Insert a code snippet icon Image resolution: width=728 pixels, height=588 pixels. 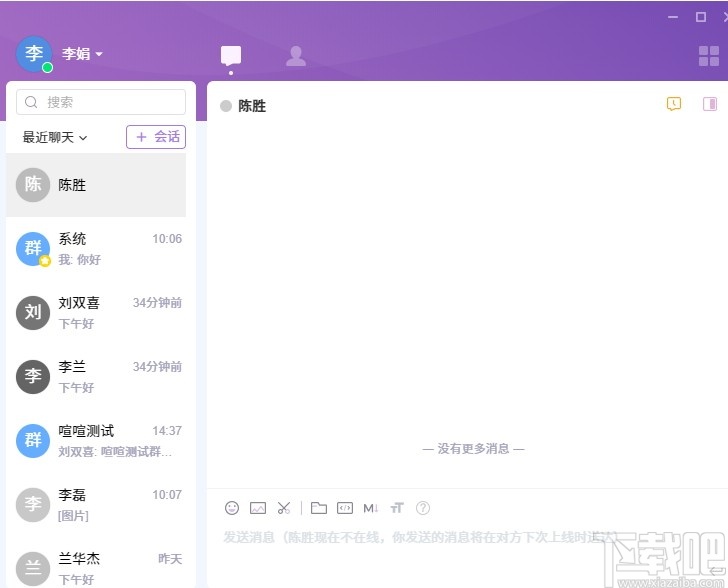344,508
